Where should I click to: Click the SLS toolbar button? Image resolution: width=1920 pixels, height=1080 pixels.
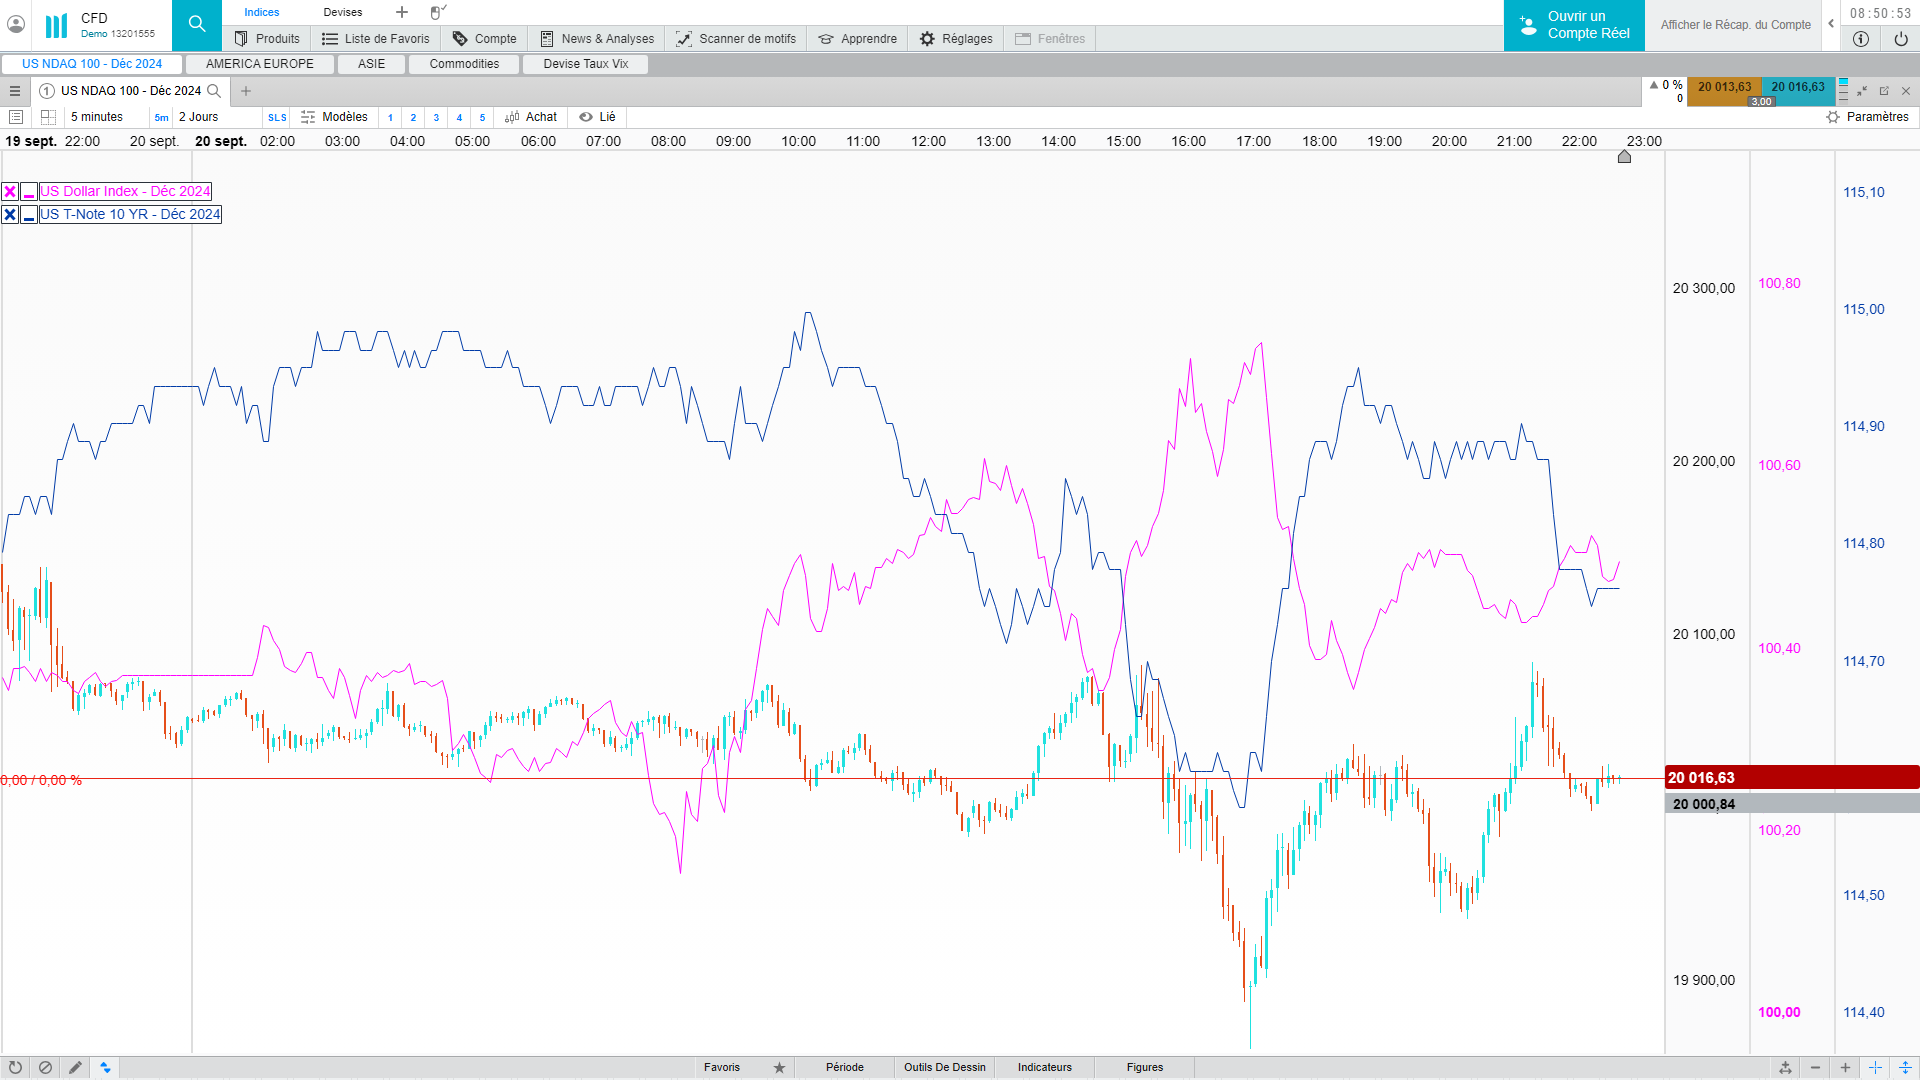[277, 118]
